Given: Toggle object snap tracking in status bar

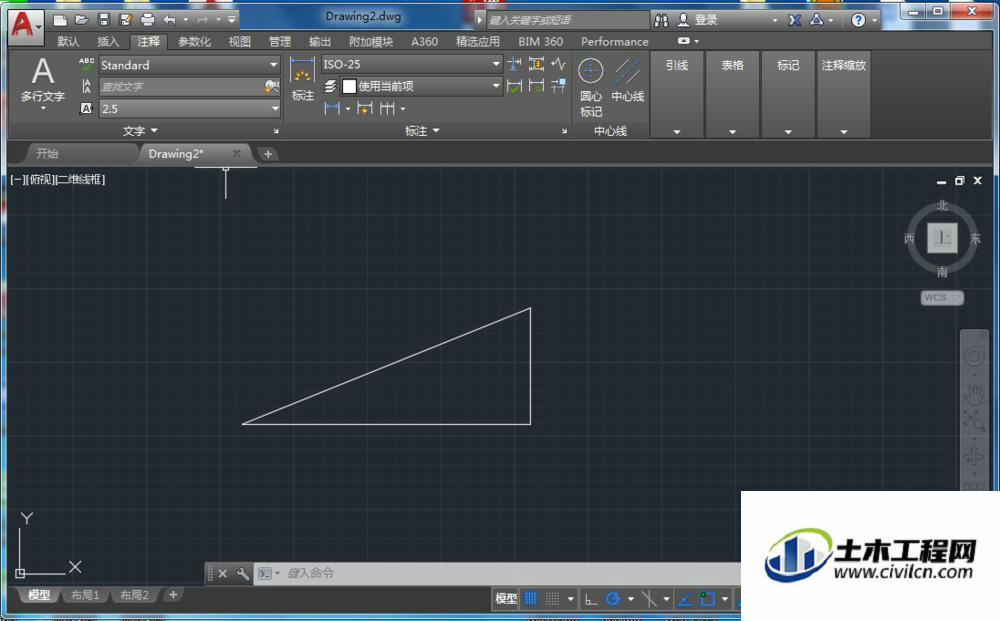Looking at the screenshot, I should click(x=685, y=599).
